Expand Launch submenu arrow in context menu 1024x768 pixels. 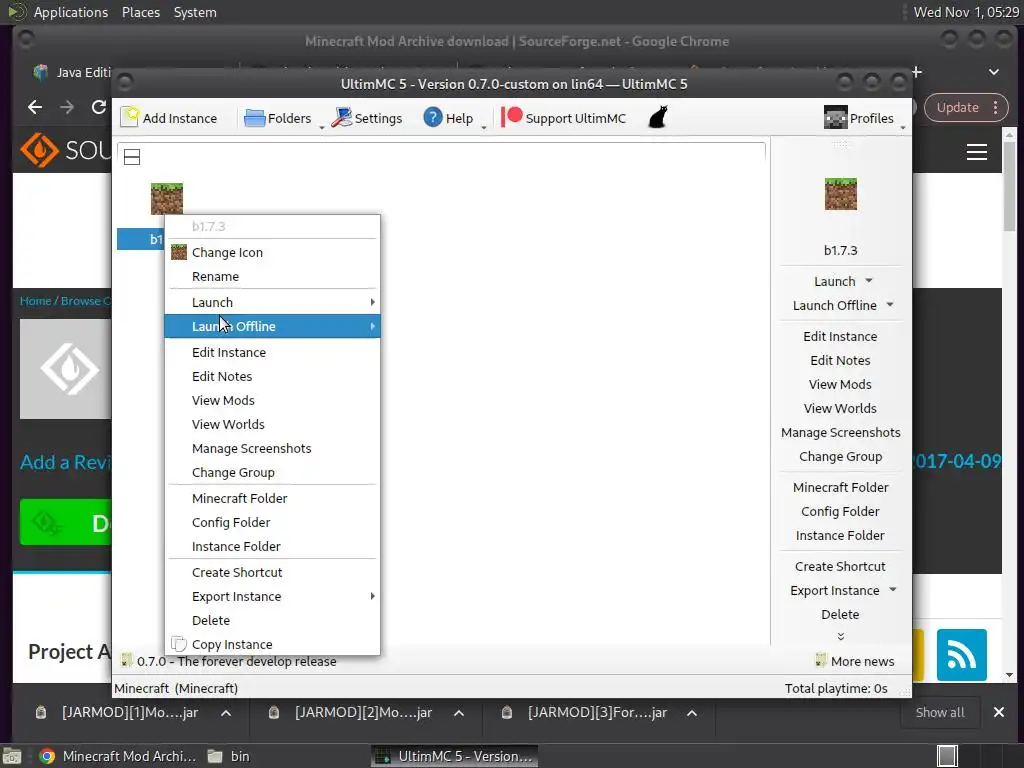pos(372,302)
